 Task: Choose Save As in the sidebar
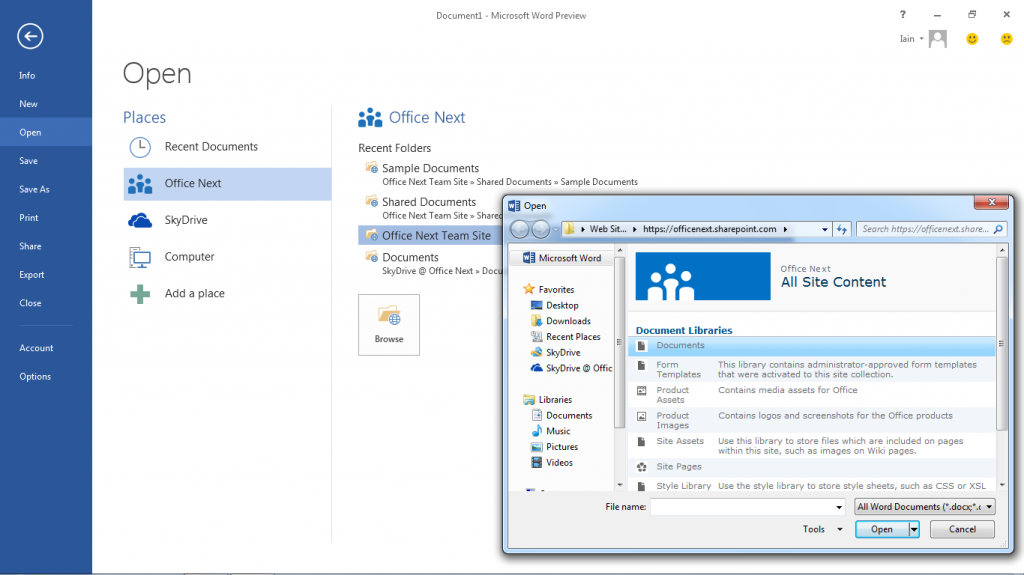tap(34, 189)
